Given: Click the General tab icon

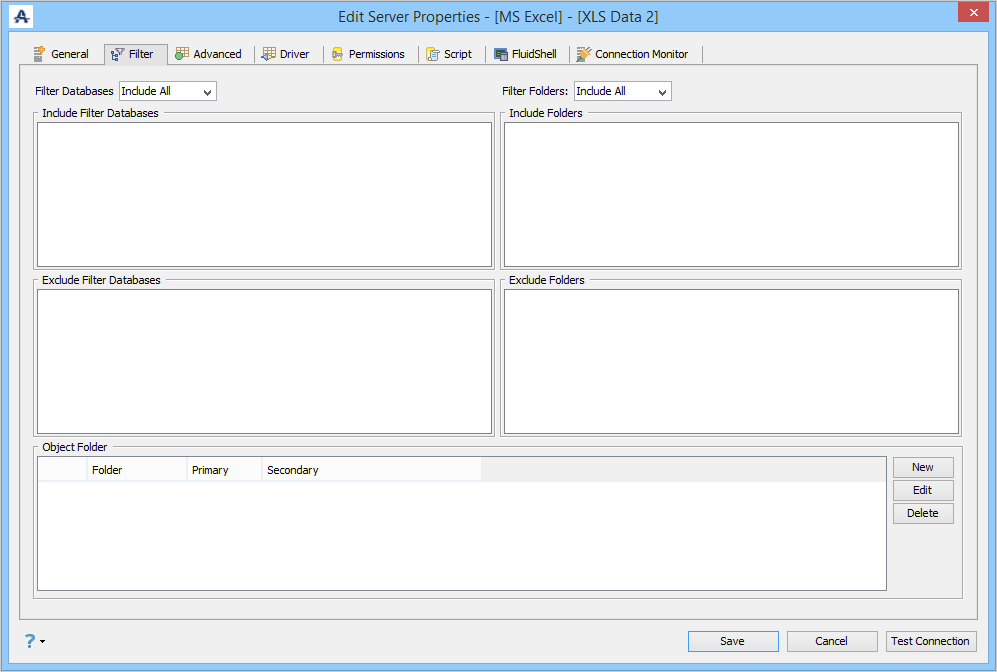Looking at the screenshot, I should [x=39, y=54].
